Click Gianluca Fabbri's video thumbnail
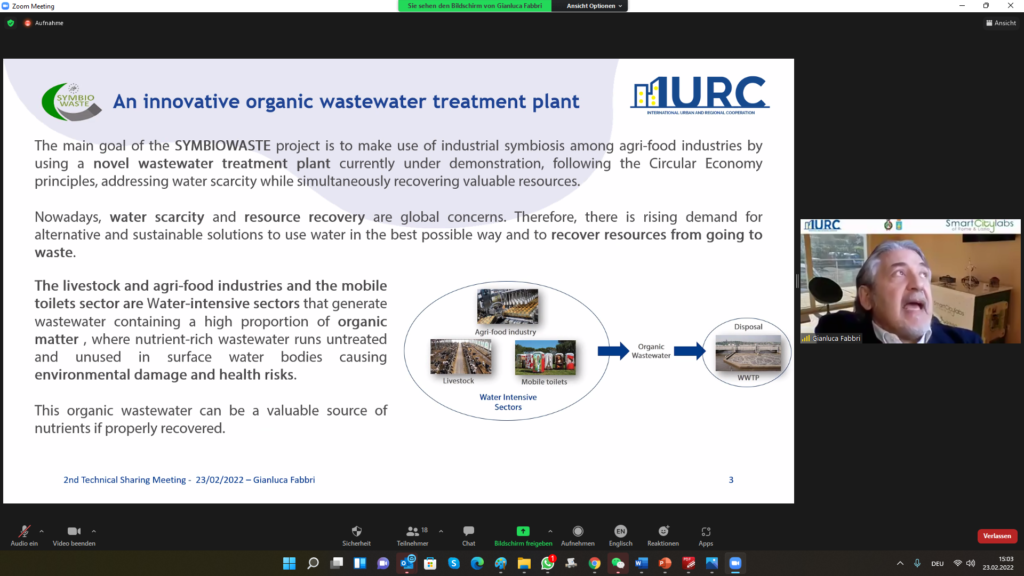 coord(910,280)
